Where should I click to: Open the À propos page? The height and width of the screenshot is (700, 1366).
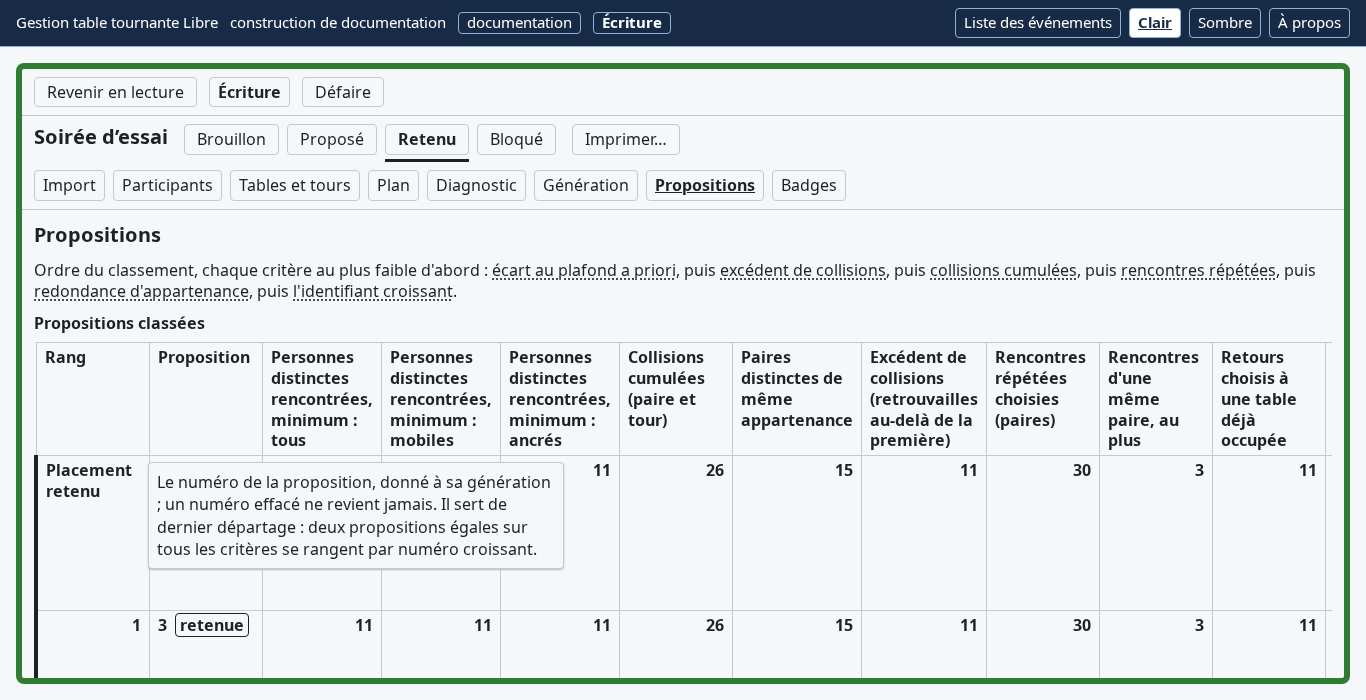coord(1309,23)
